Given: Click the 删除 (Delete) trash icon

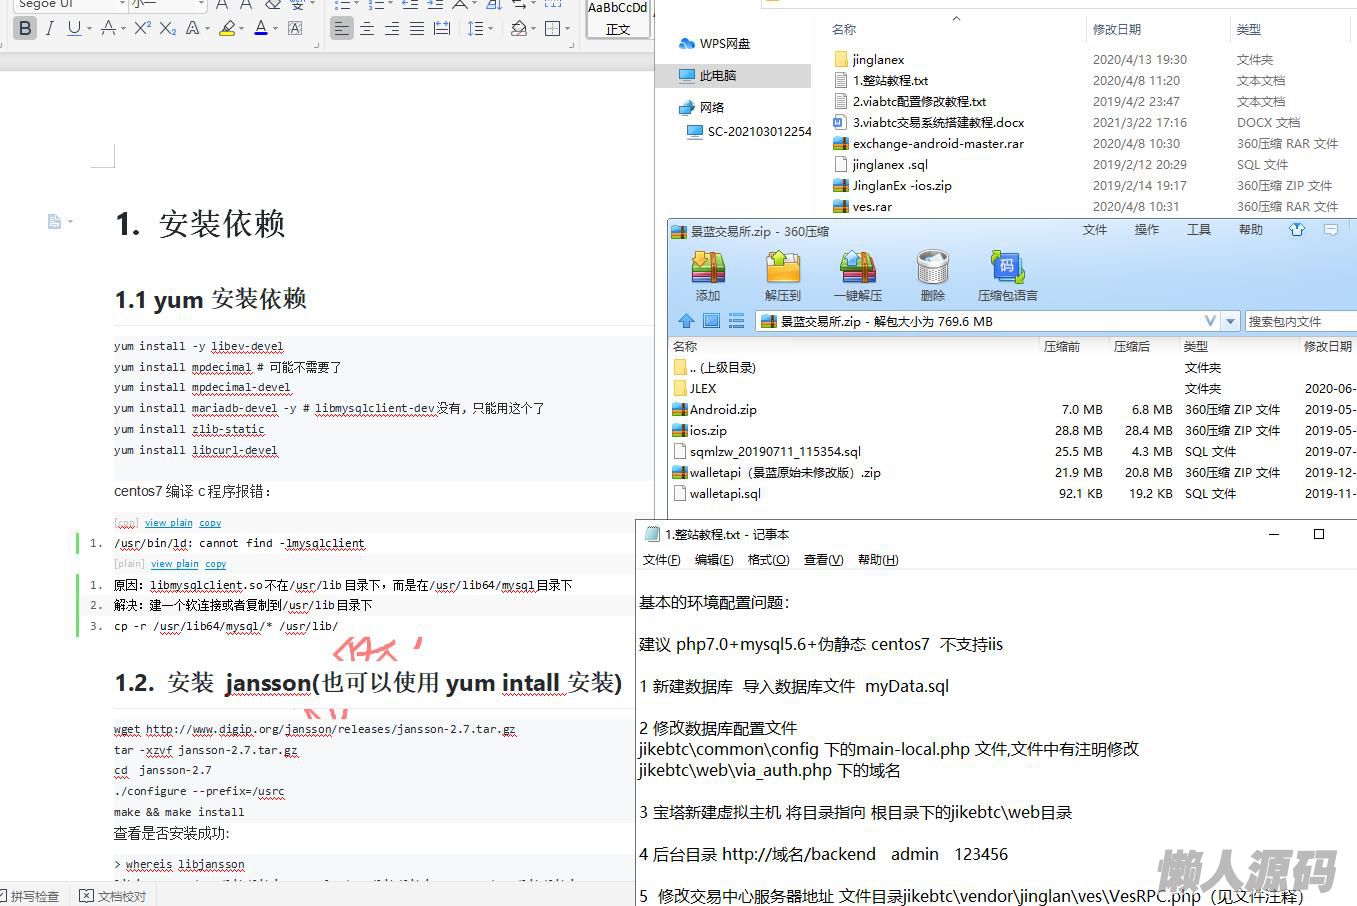Looking at the screenshot, I should (932, 268).
